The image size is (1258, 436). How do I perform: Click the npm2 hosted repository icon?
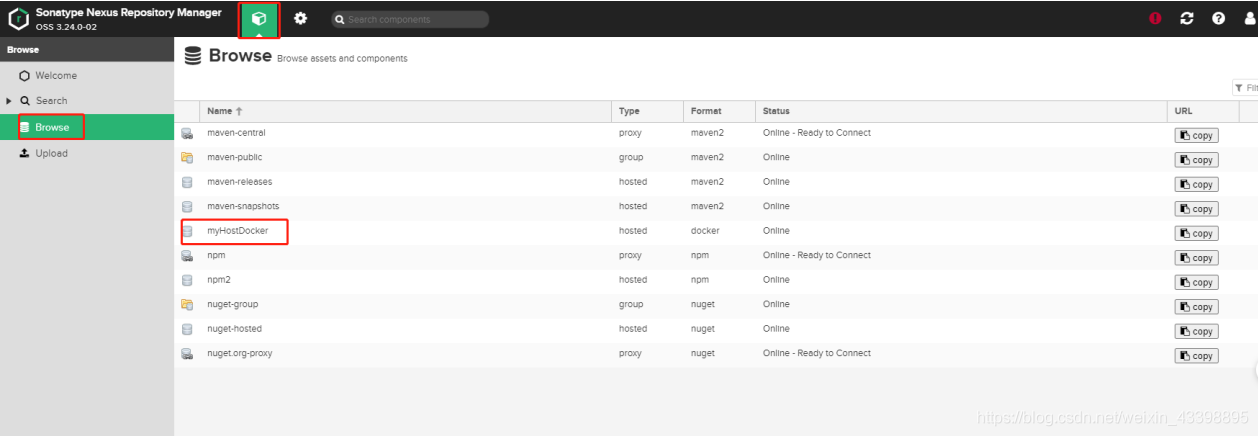[187, 280]
